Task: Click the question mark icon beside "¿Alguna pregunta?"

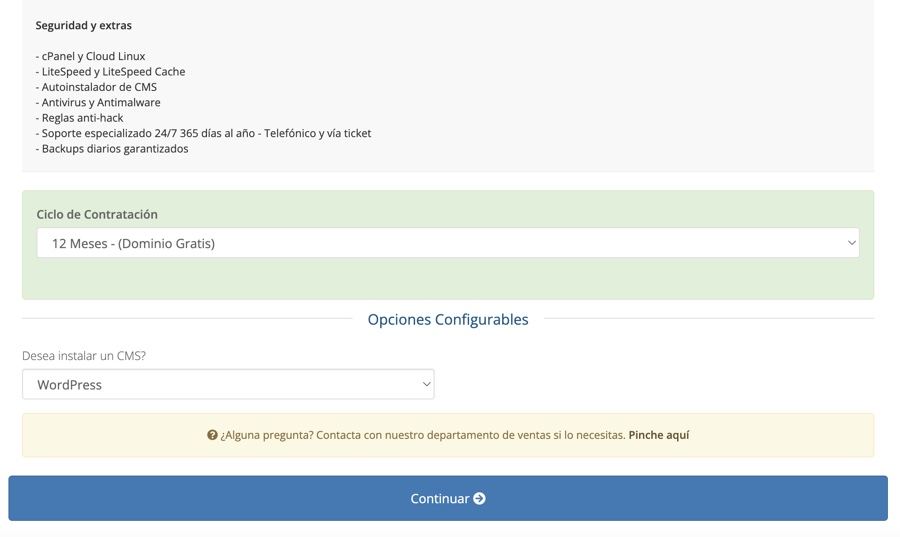Action: tap(212, 435)
